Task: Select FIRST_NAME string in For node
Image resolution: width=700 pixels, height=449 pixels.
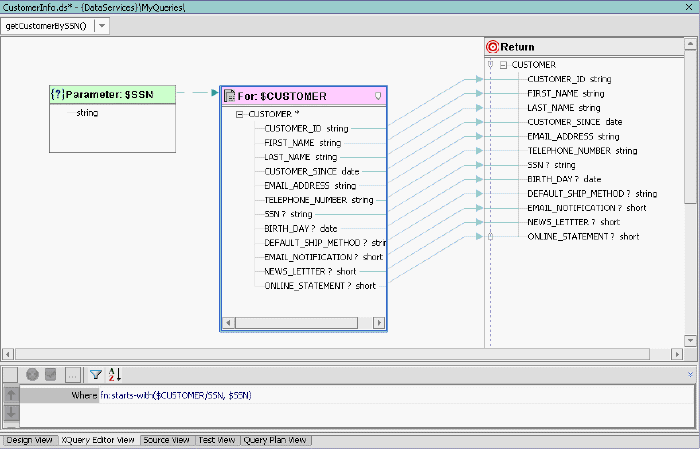Action: 303,143
